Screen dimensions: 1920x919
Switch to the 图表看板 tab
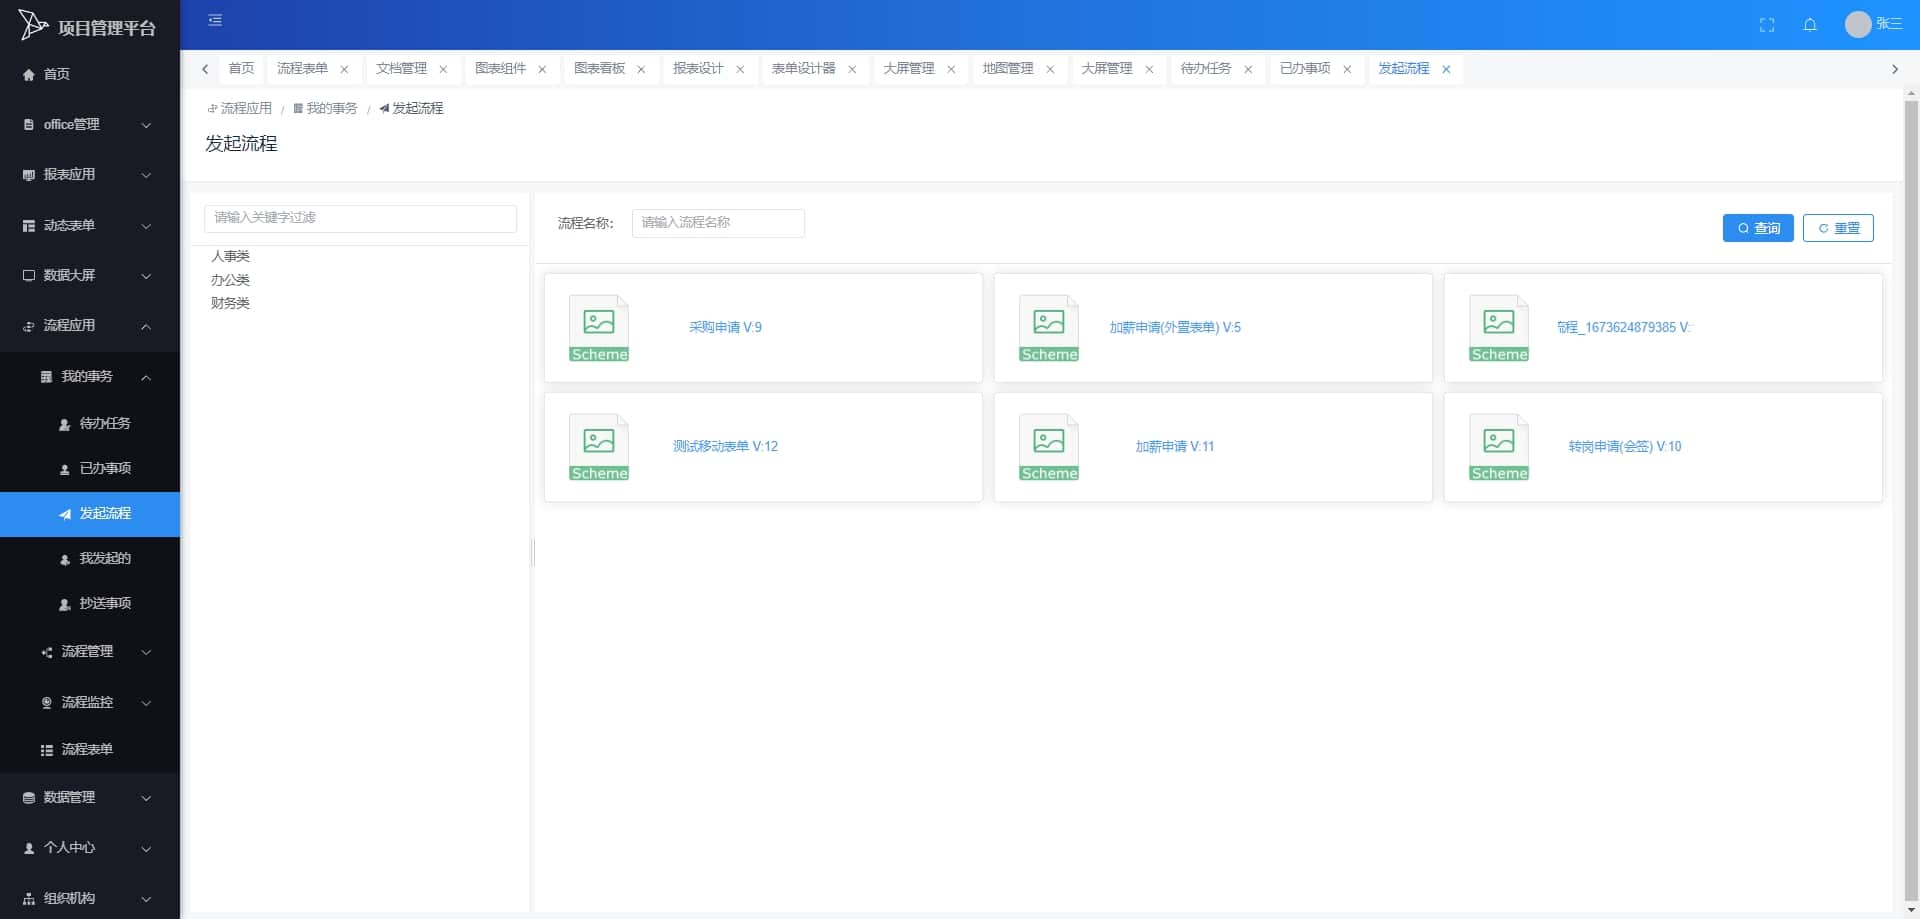[x=600, y=69]
